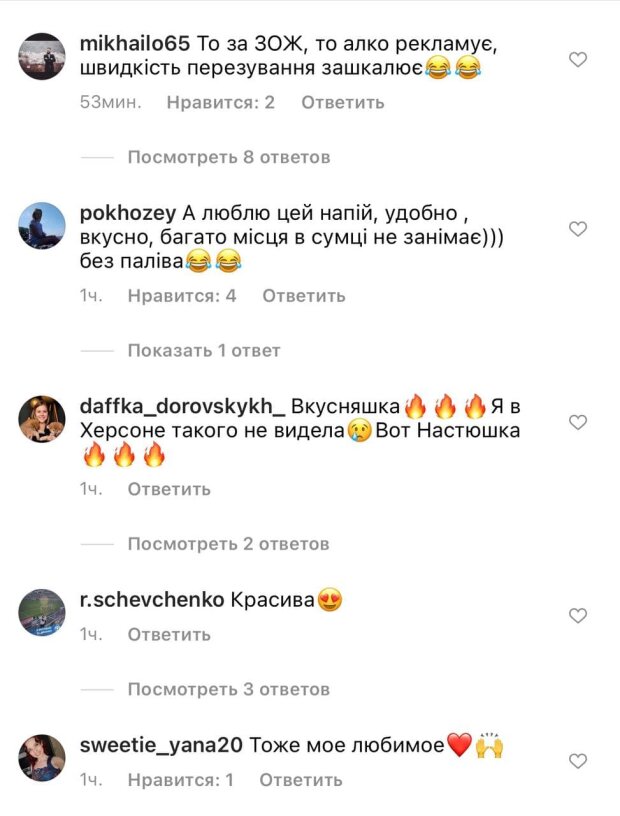Like sweetie_yana20 comment with heart icon
This screenshot has width=620, height=816.
click(578, 761)
